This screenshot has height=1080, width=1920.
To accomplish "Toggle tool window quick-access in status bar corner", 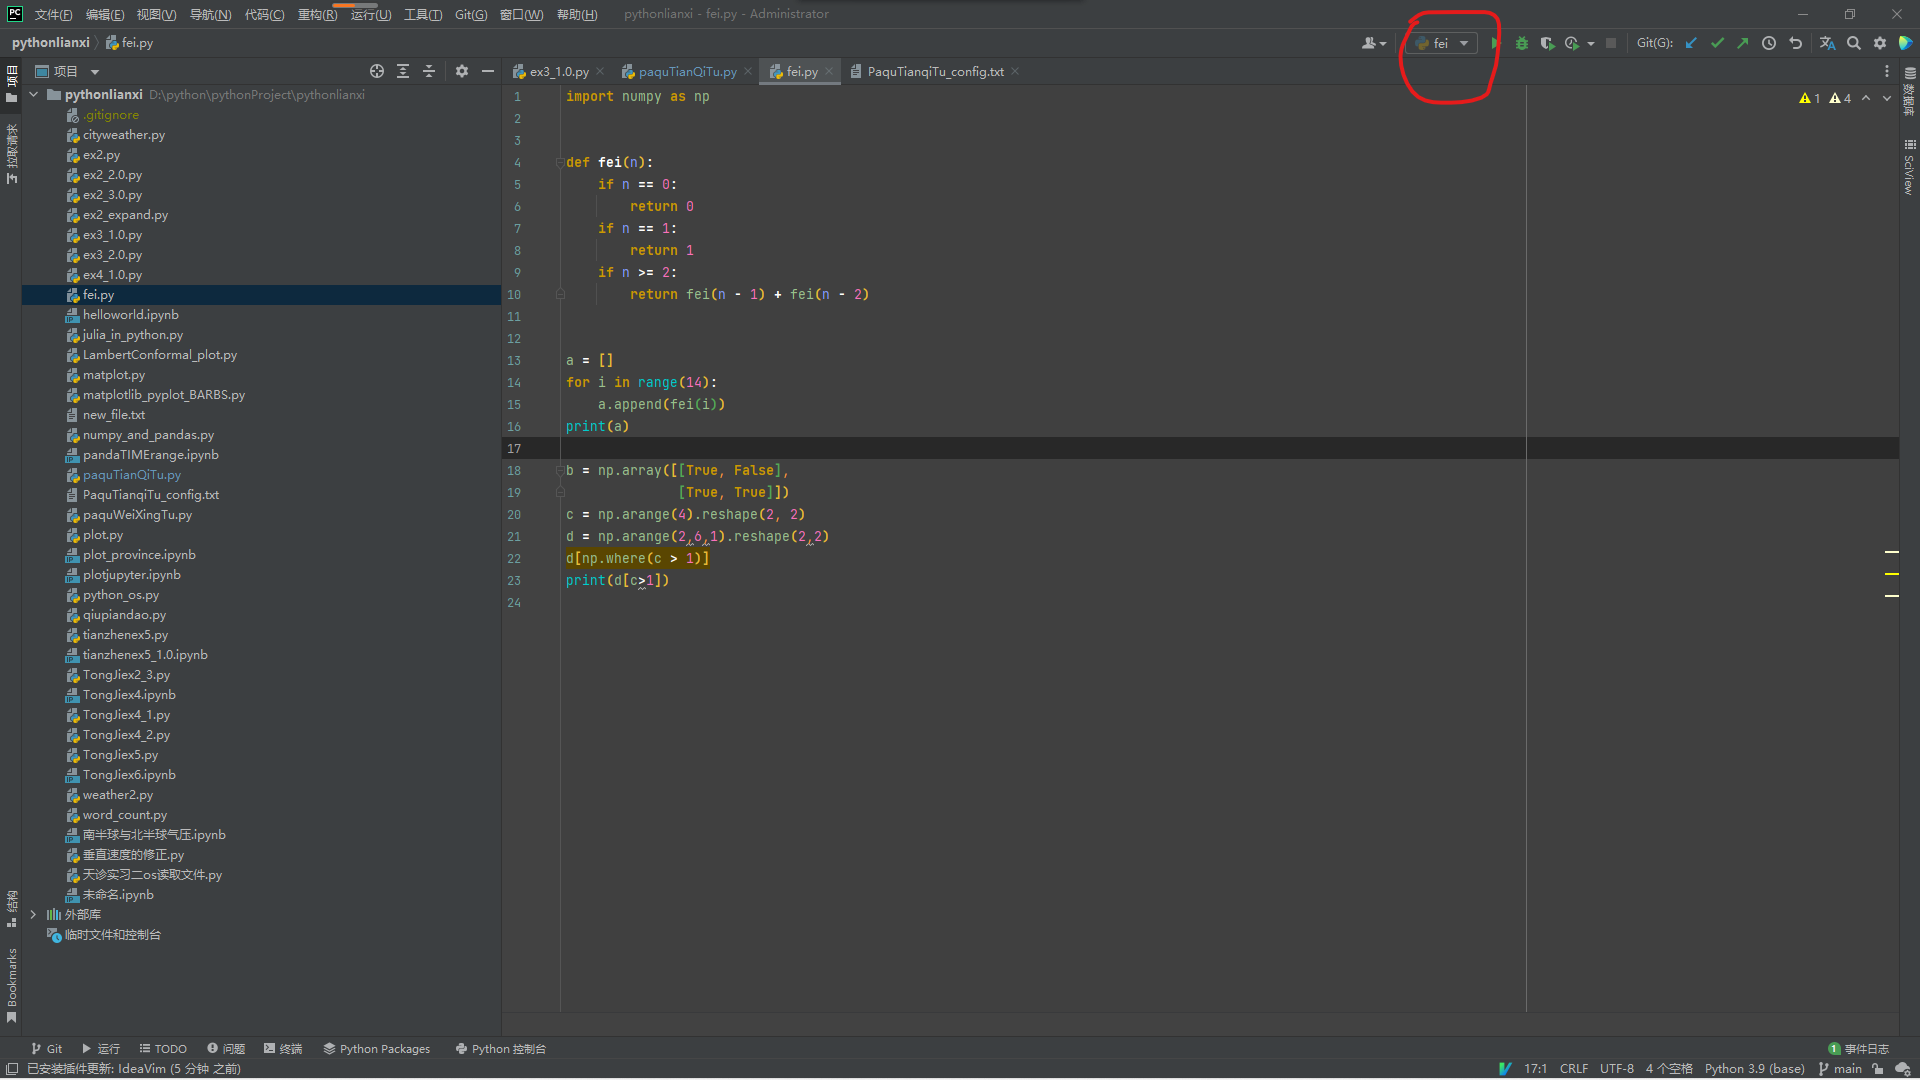I will tap(12, 1068).
